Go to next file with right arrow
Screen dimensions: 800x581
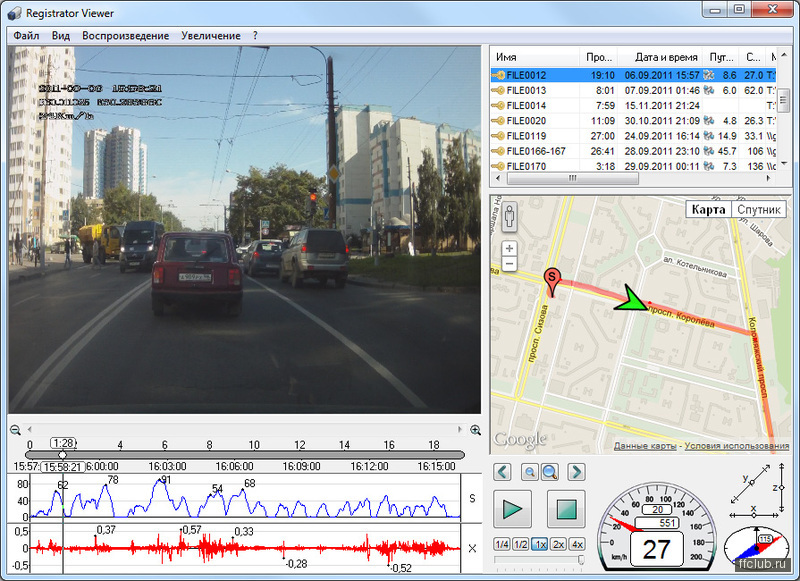(x=577, y=472)
